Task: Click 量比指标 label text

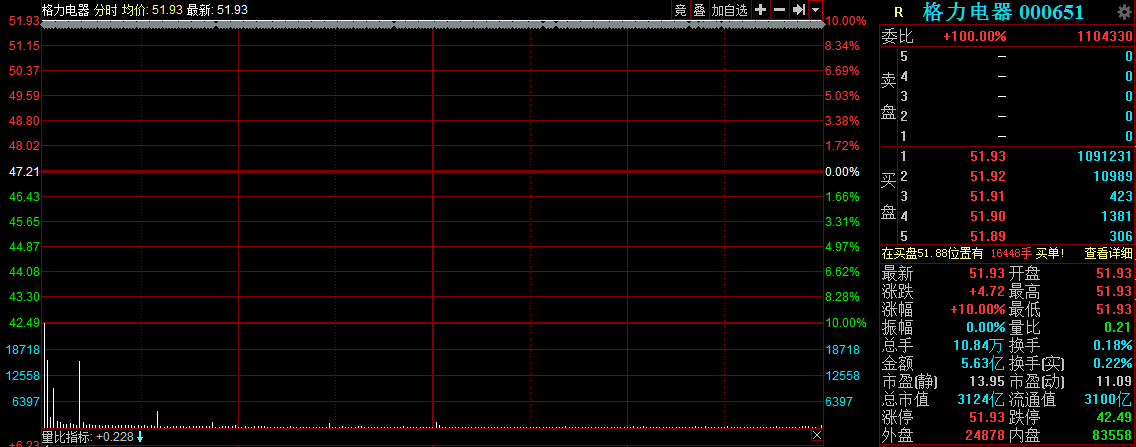Action: click(67, 437)
